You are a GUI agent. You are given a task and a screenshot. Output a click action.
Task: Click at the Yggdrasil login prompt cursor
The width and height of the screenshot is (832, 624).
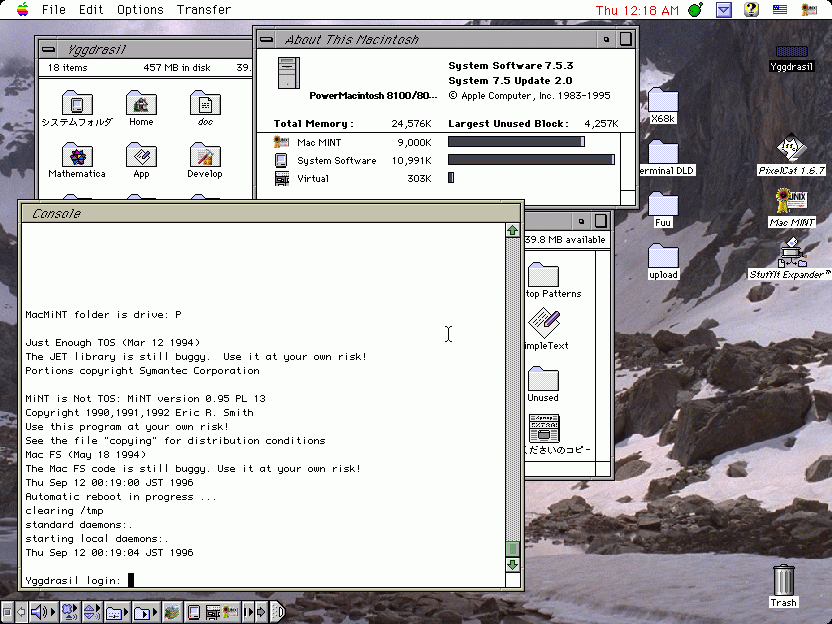pos(131,580)
